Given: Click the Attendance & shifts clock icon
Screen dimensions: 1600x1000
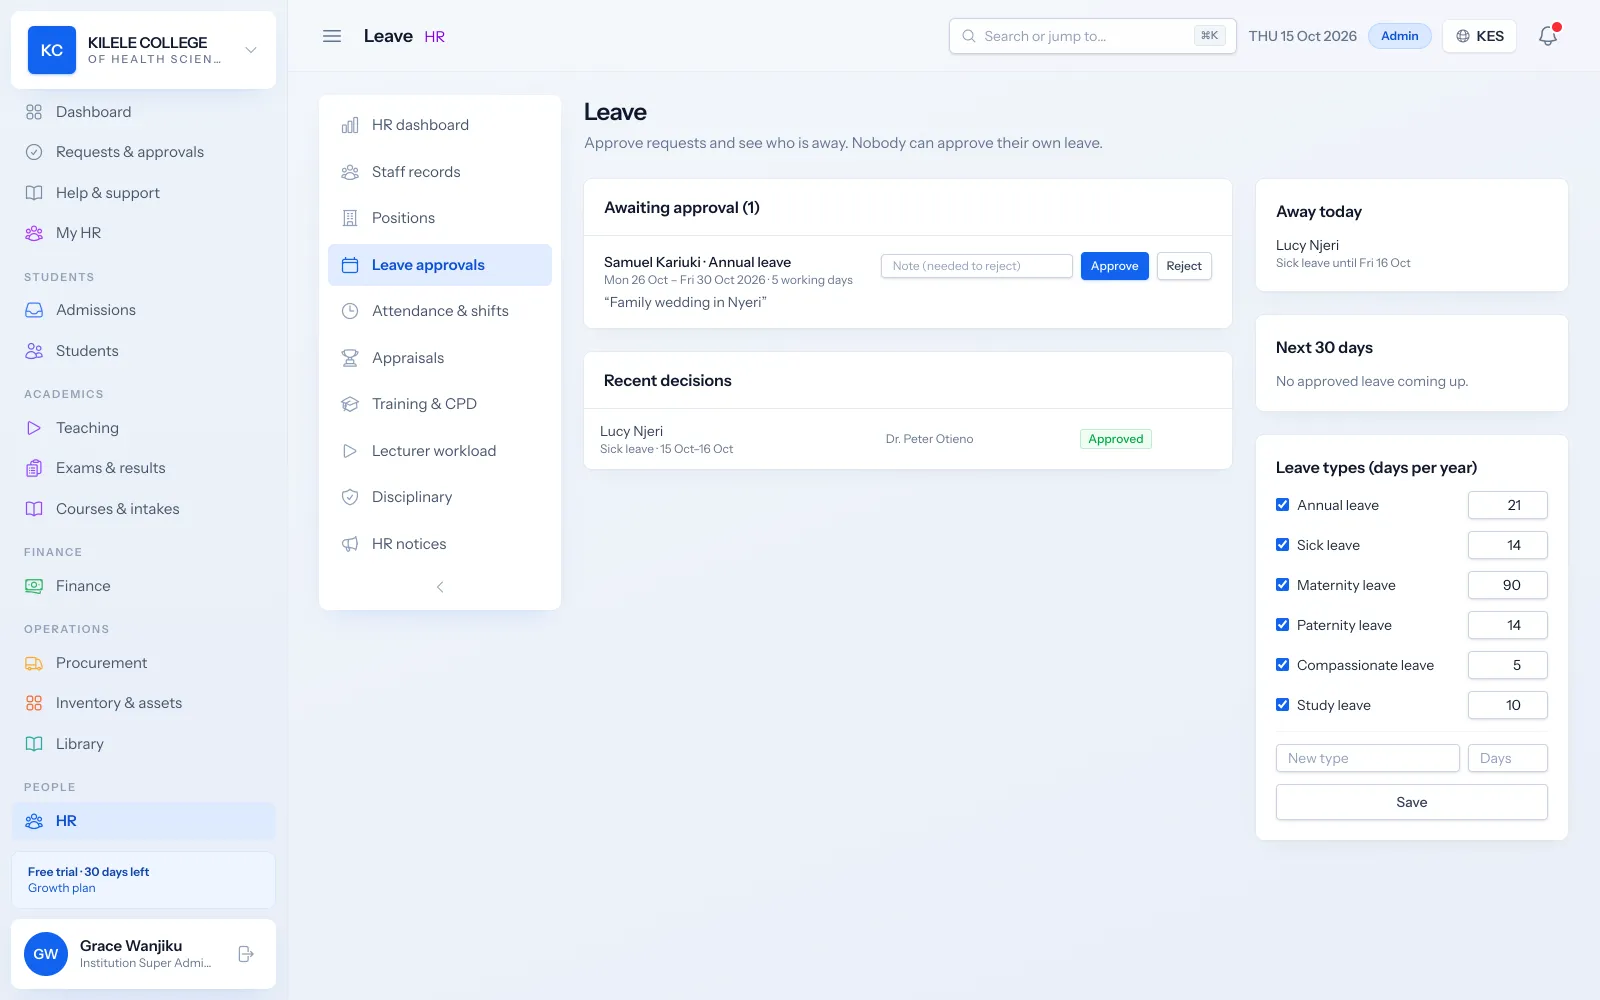Looking at the screenshot, I should click(x=350, y=311).
